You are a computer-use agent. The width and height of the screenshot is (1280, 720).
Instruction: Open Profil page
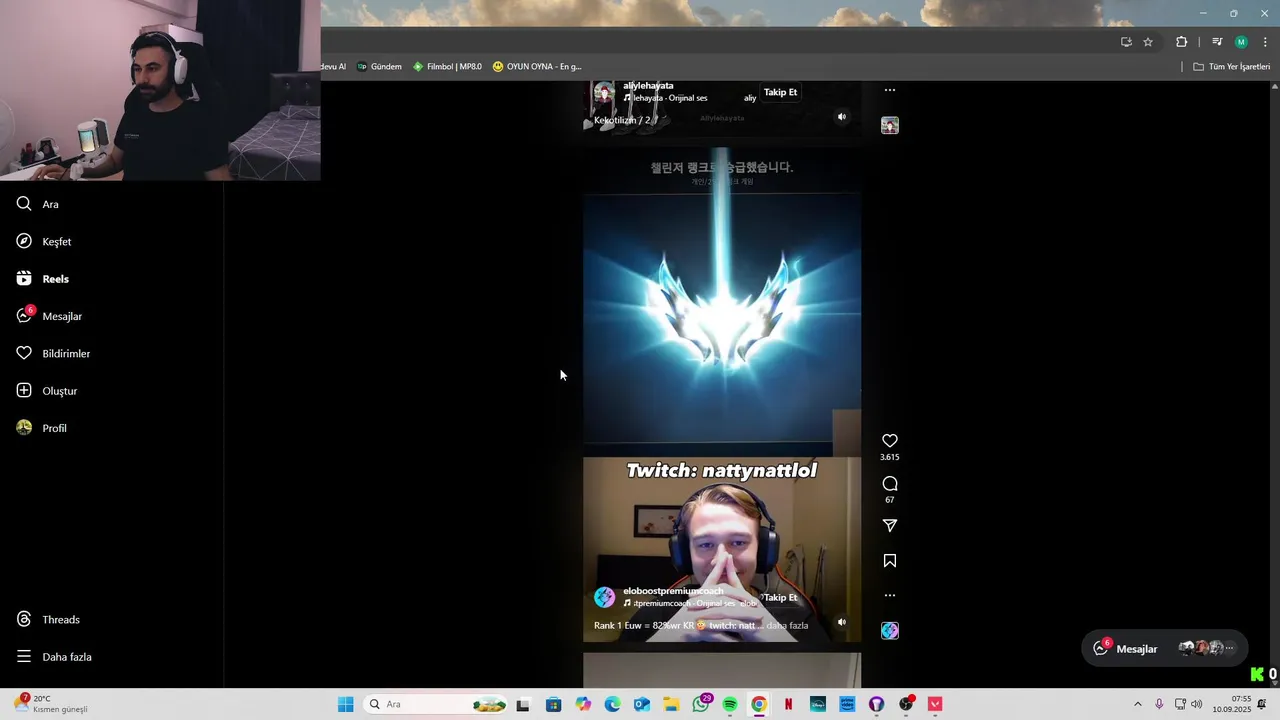(x=42, y=428)
